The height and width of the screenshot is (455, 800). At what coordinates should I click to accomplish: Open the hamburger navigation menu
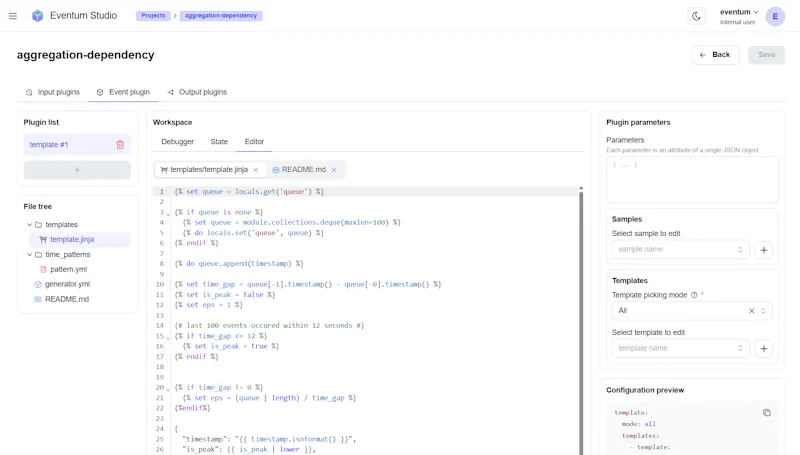13,16
